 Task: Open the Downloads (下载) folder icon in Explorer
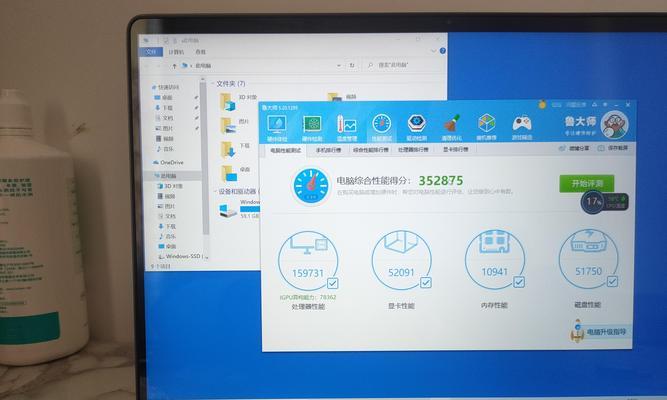(228, 150)
